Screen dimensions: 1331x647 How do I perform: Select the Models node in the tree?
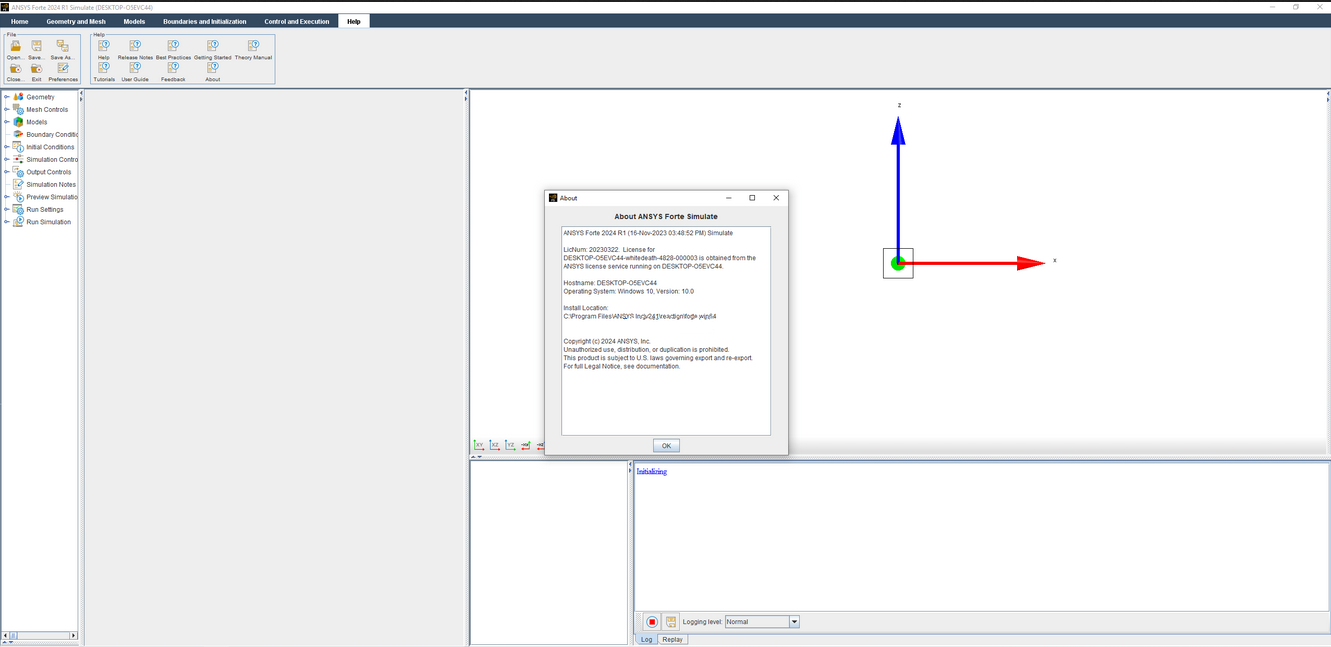click(x=37, y=122)
